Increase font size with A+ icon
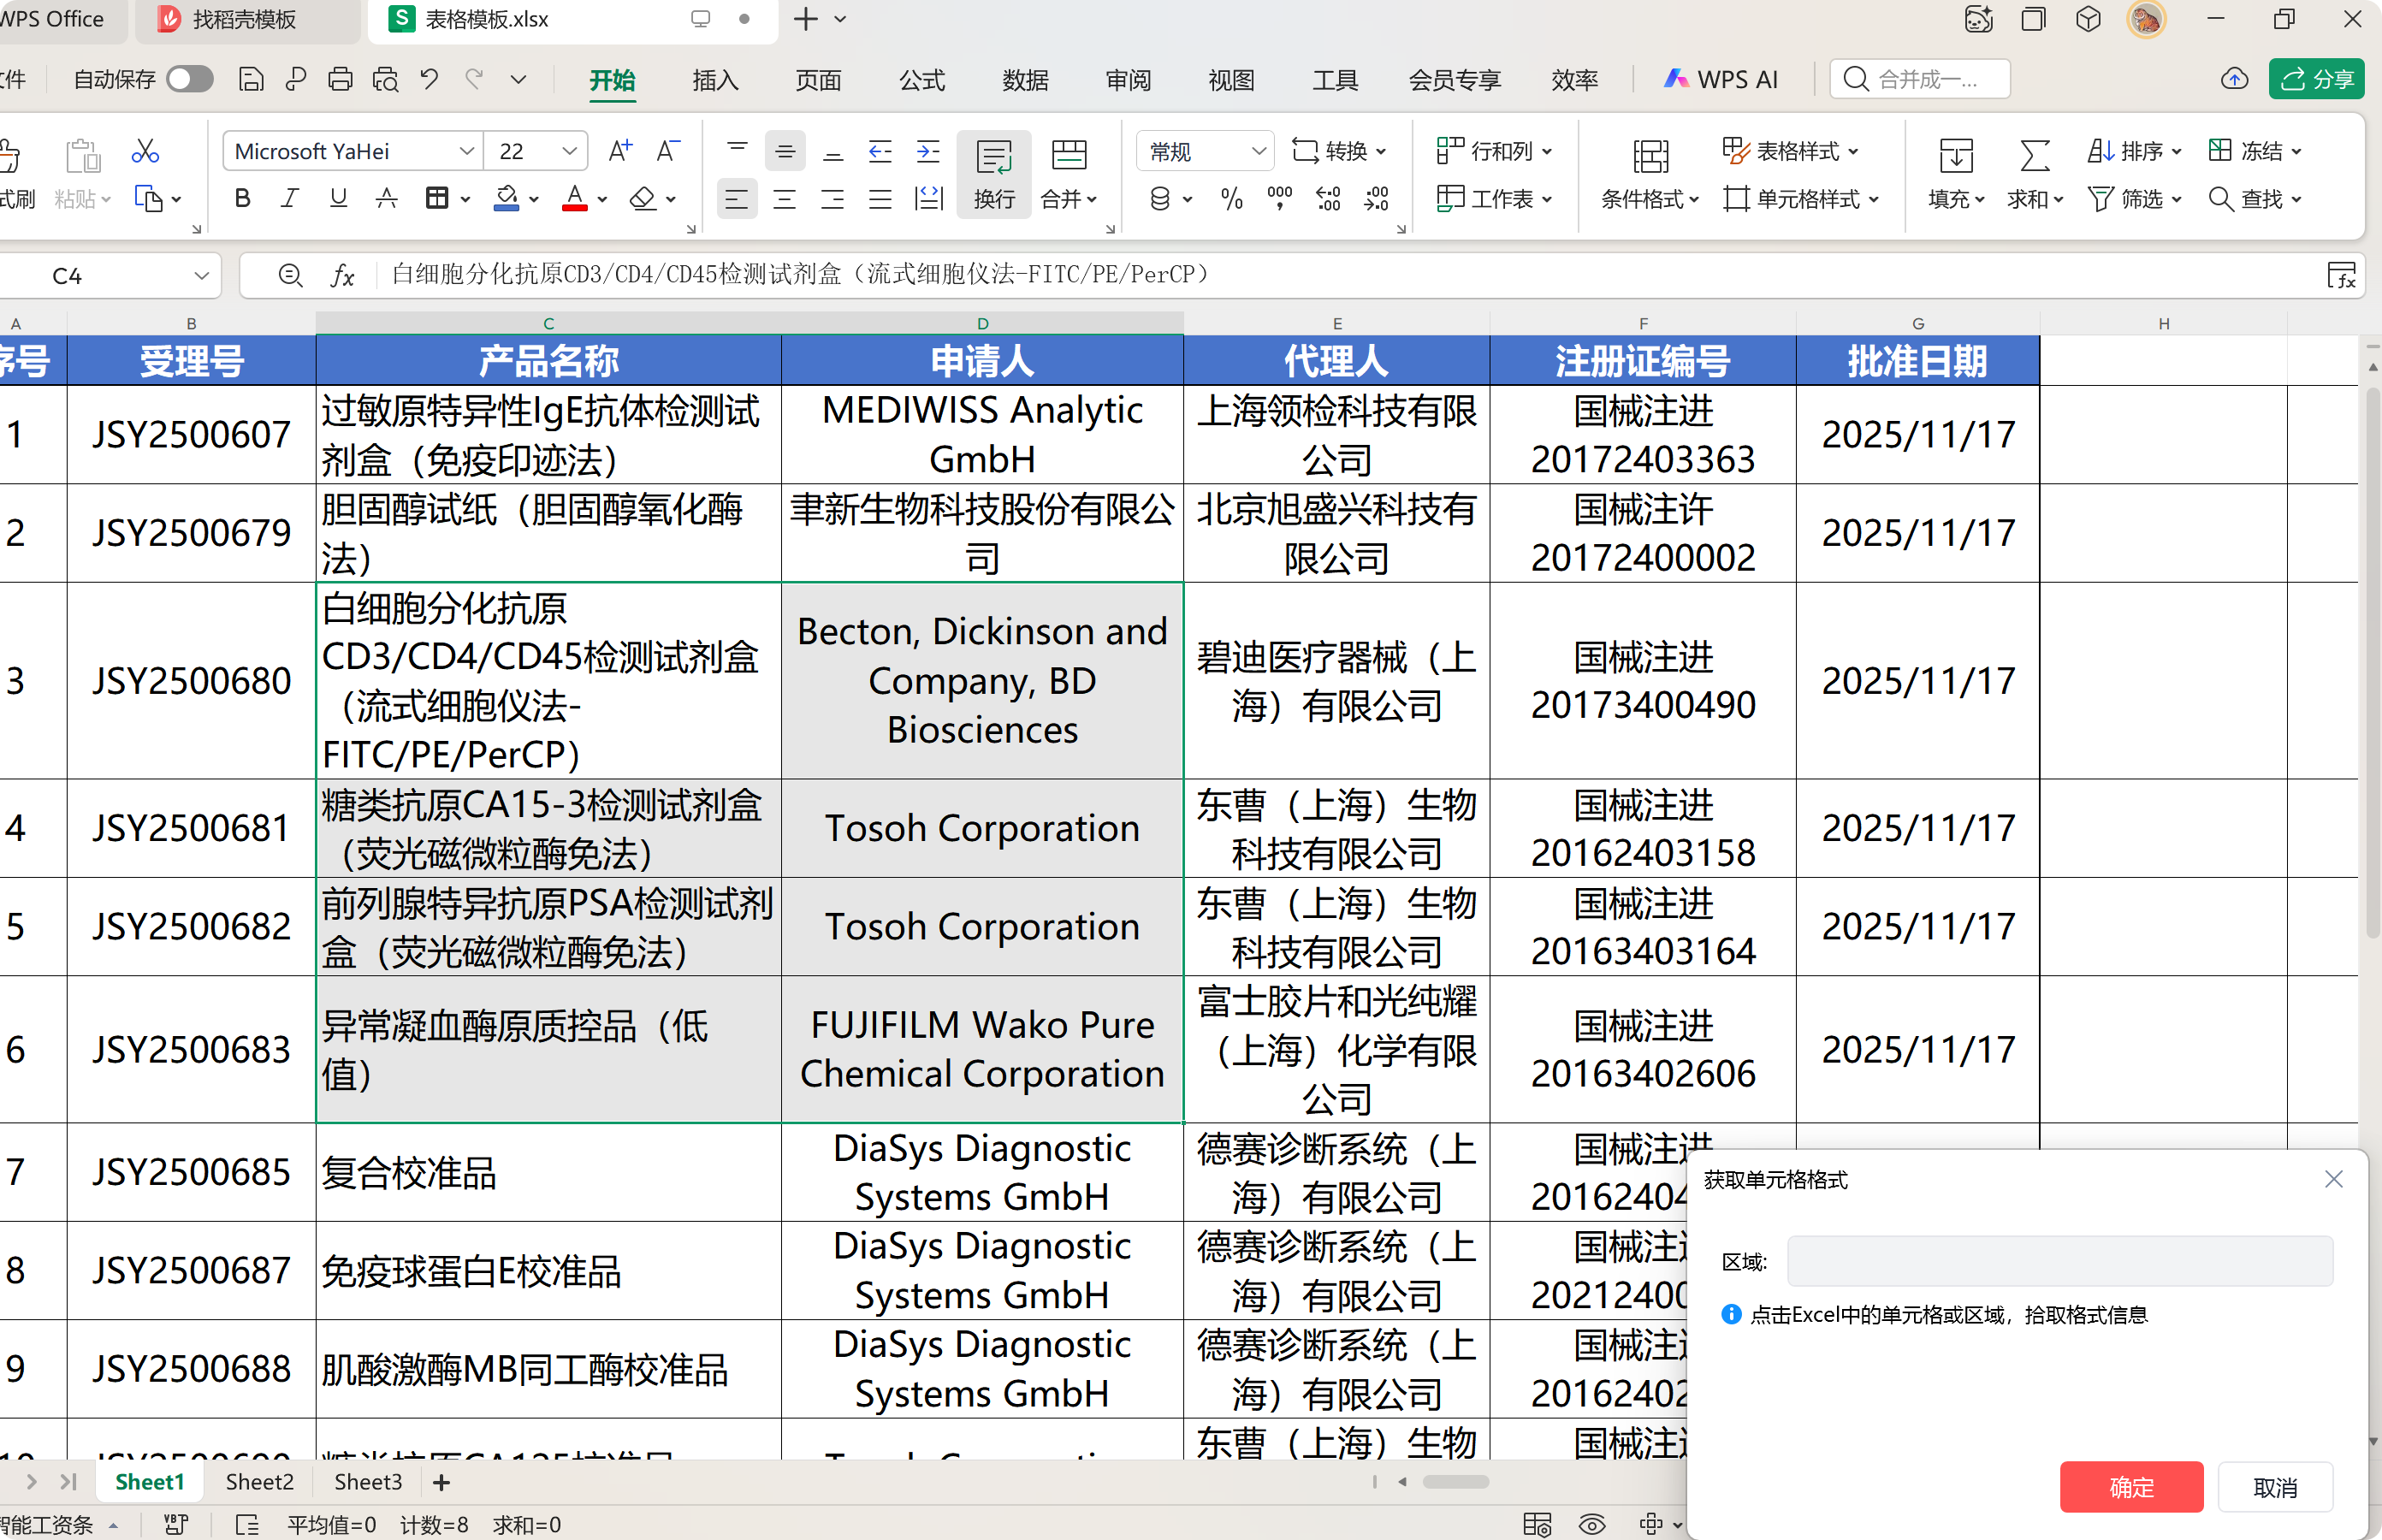Image resolution: width=2382 pixels, height=1540 pixels. coord(620,151)
